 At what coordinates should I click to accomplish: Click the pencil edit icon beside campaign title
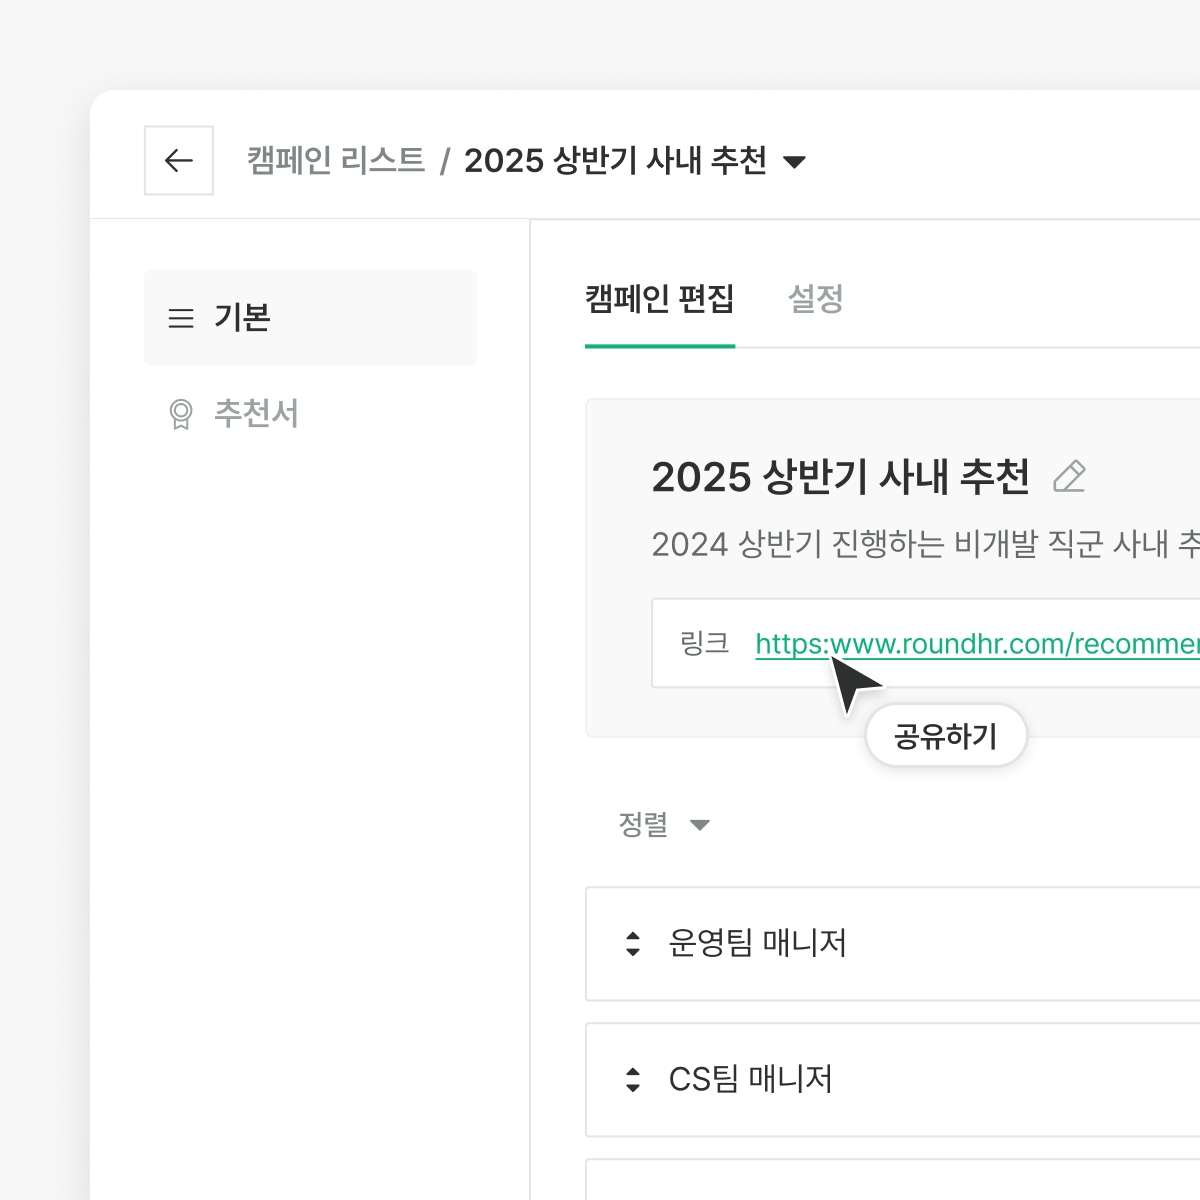point(1069,477)
